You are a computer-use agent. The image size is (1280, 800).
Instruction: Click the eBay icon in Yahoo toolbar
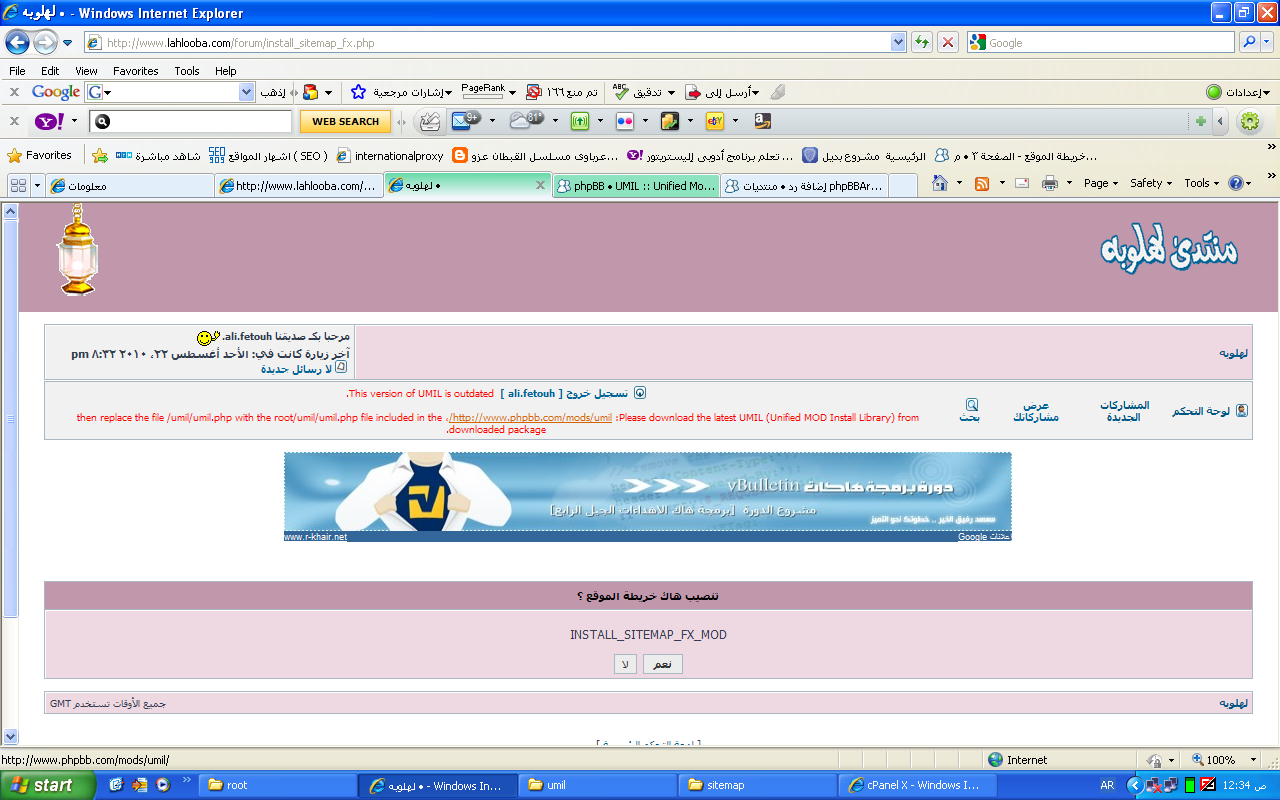[x=714, y=121]
